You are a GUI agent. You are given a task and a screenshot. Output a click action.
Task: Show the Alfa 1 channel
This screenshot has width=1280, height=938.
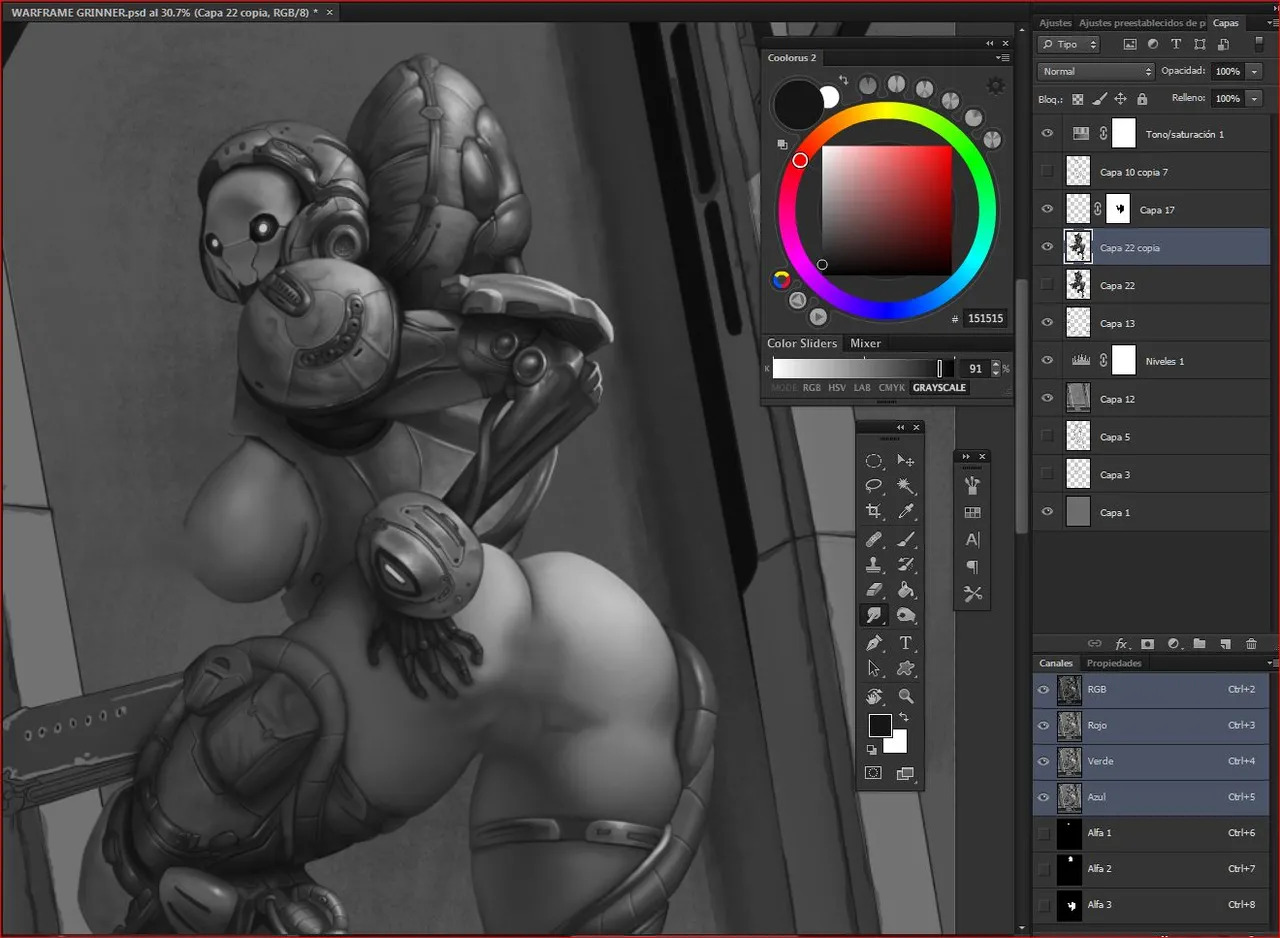coord(1044,833)
